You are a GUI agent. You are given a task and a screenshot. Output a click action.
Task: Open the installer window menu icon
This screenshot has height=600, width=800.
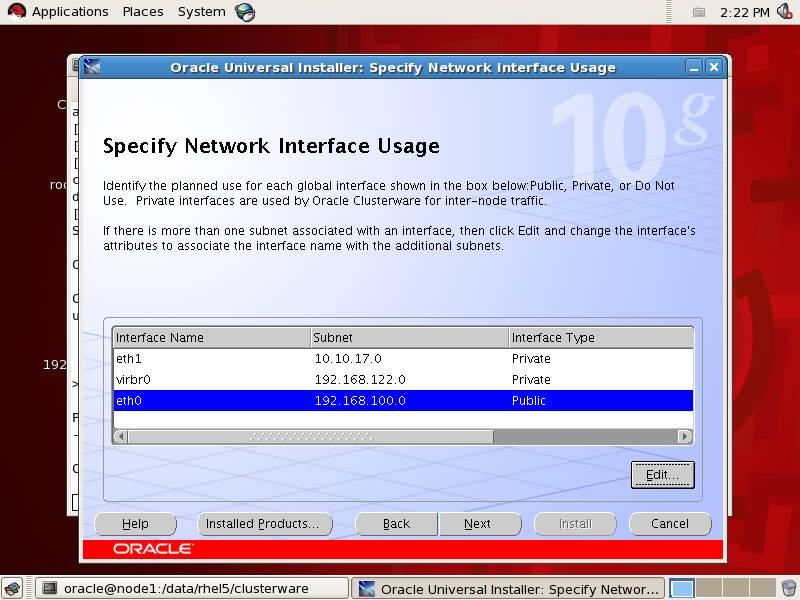point(92,67)
